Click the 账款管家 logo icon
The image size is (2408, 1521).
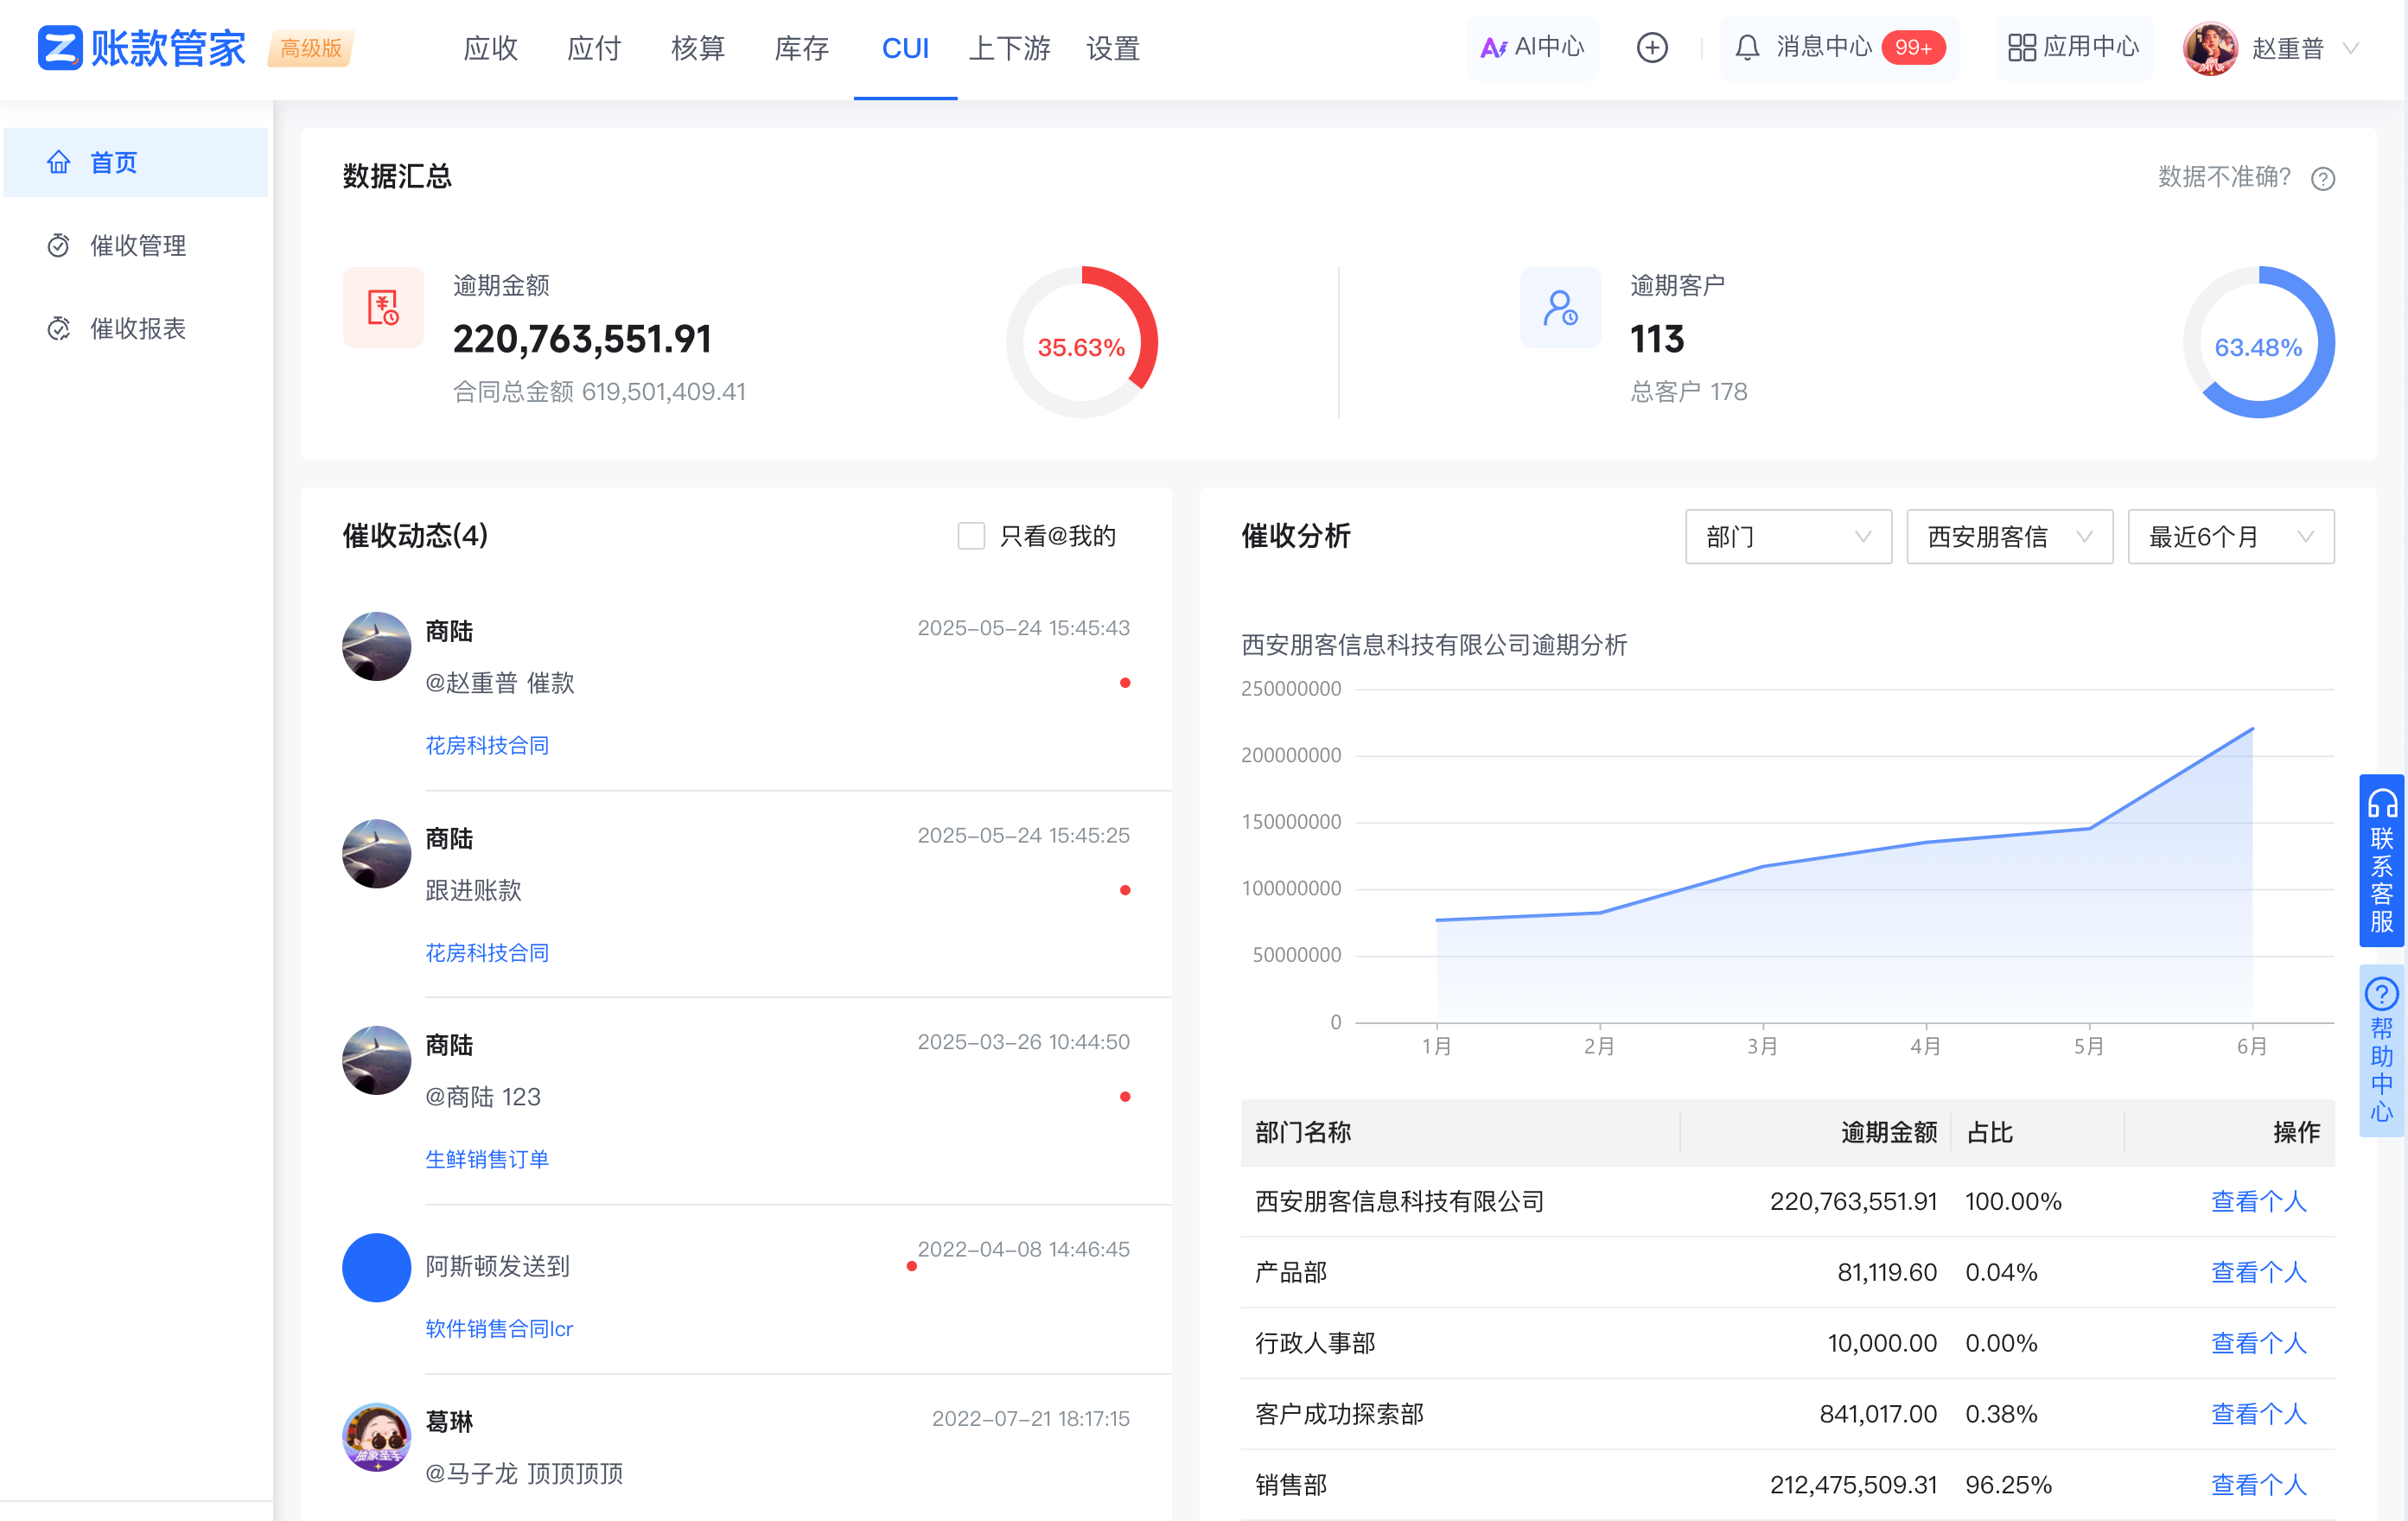coord(59,48)
